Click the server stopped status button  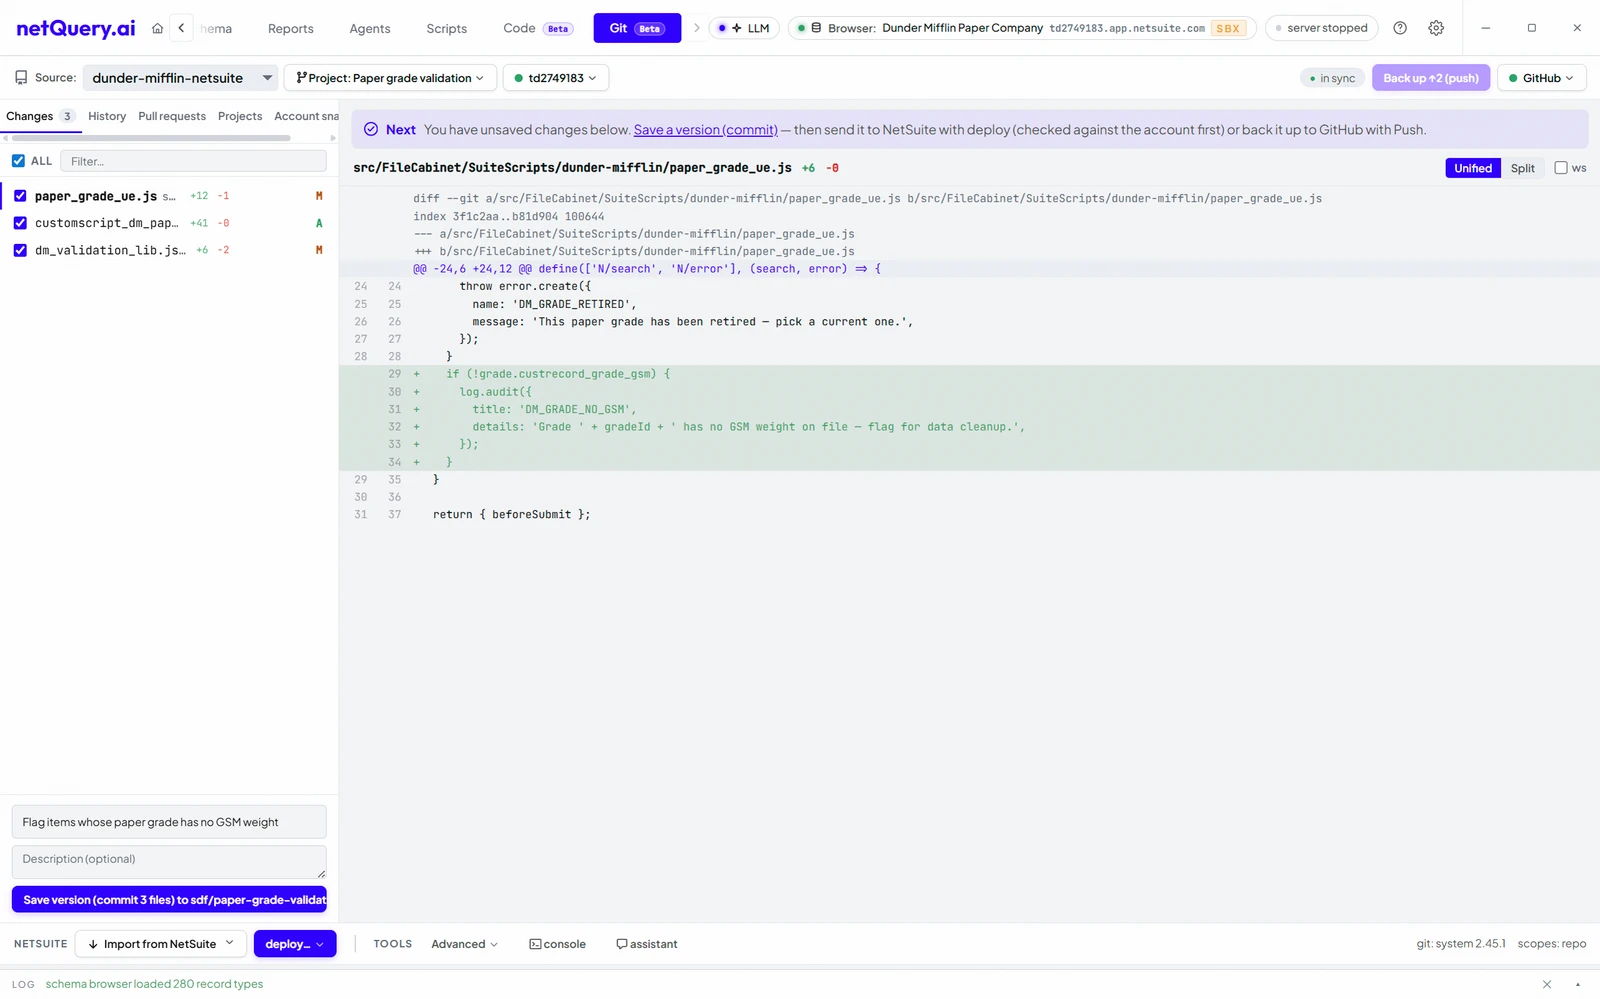[x=1321, y=28]
